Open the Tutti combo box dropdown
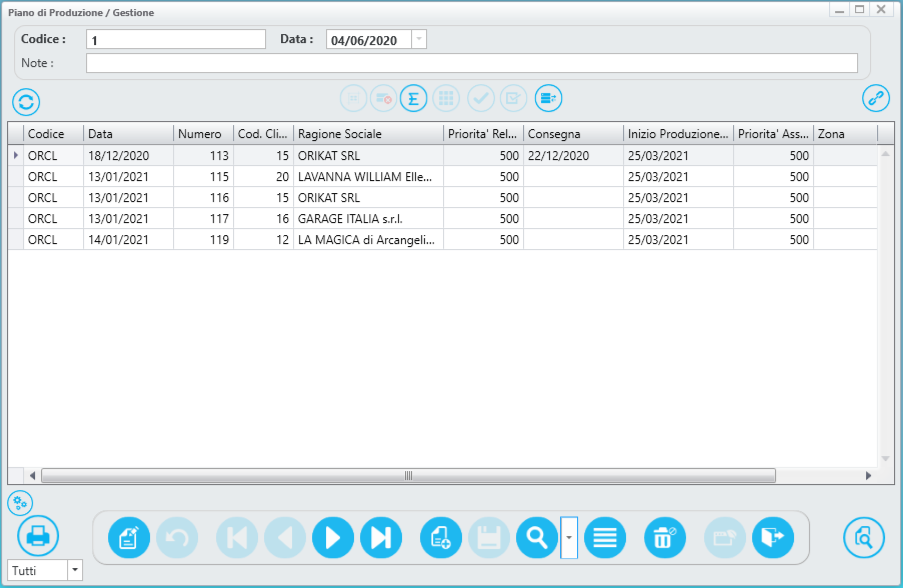903x588 pixels. click(75, 570)
